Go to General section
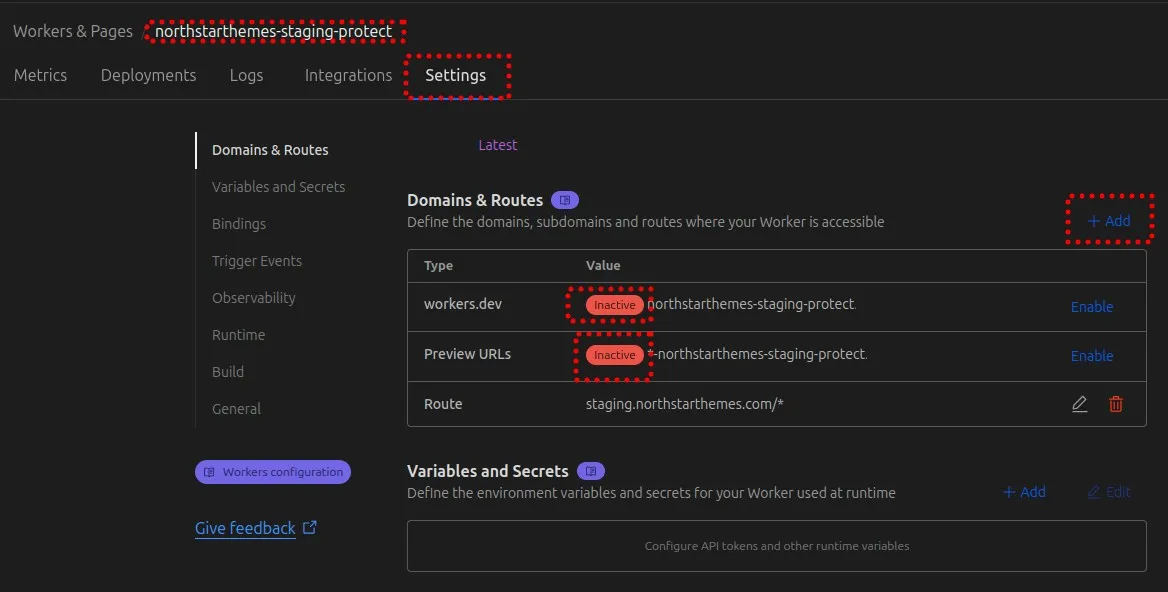 click(x=236, y=409)
